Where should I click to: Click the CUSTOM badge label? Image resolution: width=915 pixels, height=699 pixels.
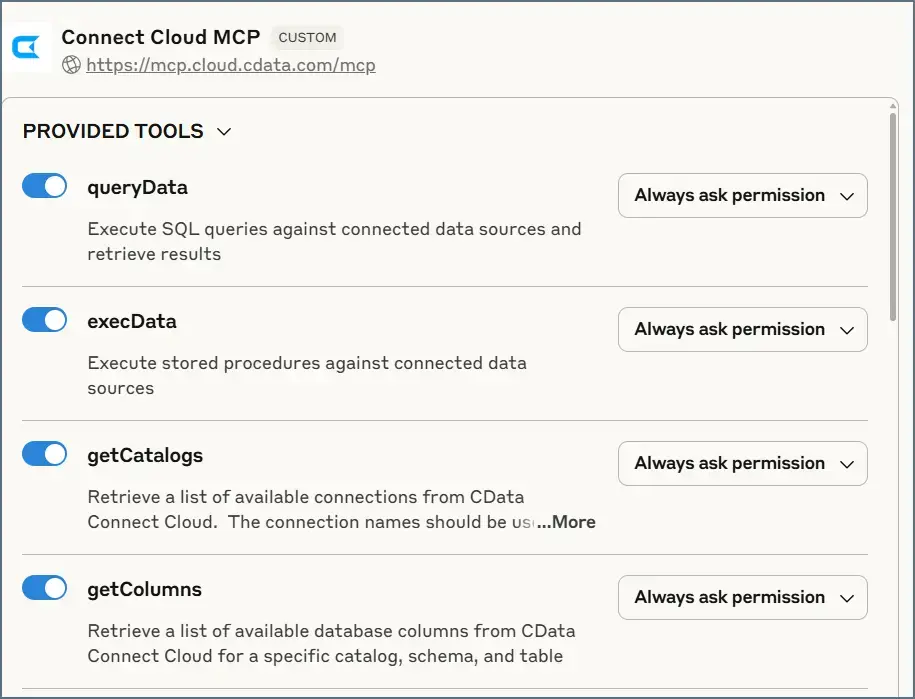tap(306, 37)
